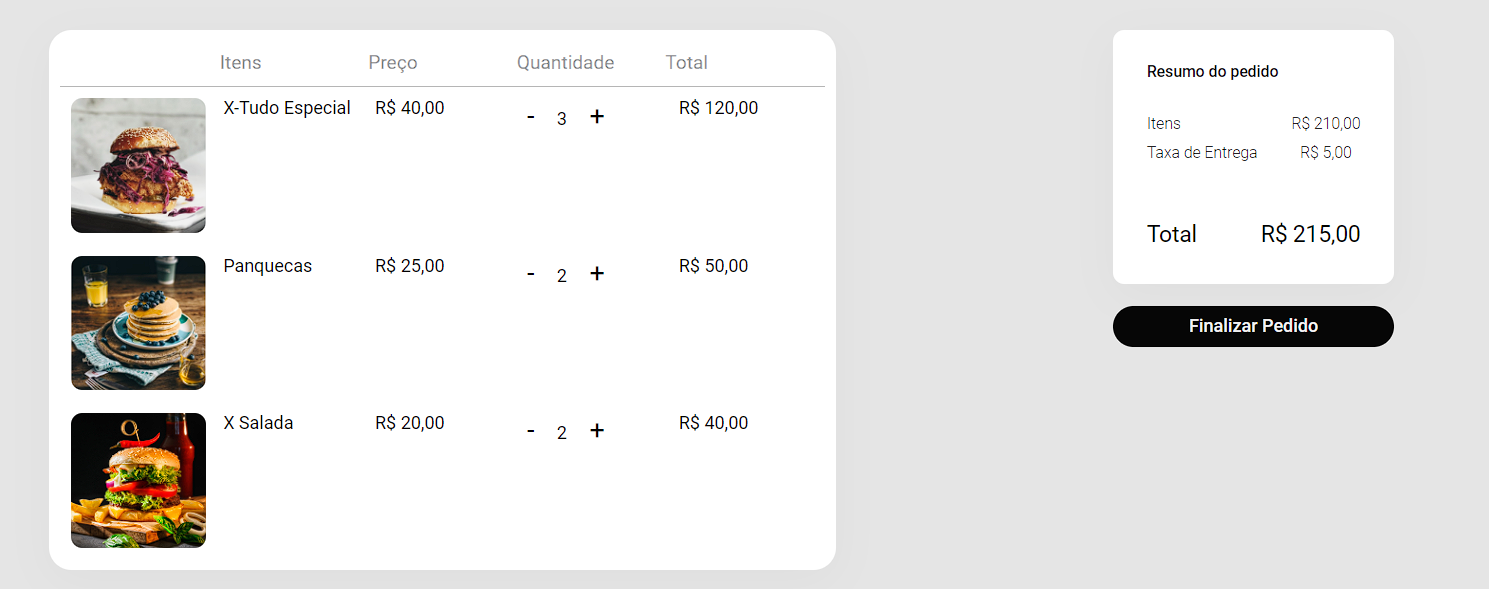Select the X Salada item name

click(258, 422)
